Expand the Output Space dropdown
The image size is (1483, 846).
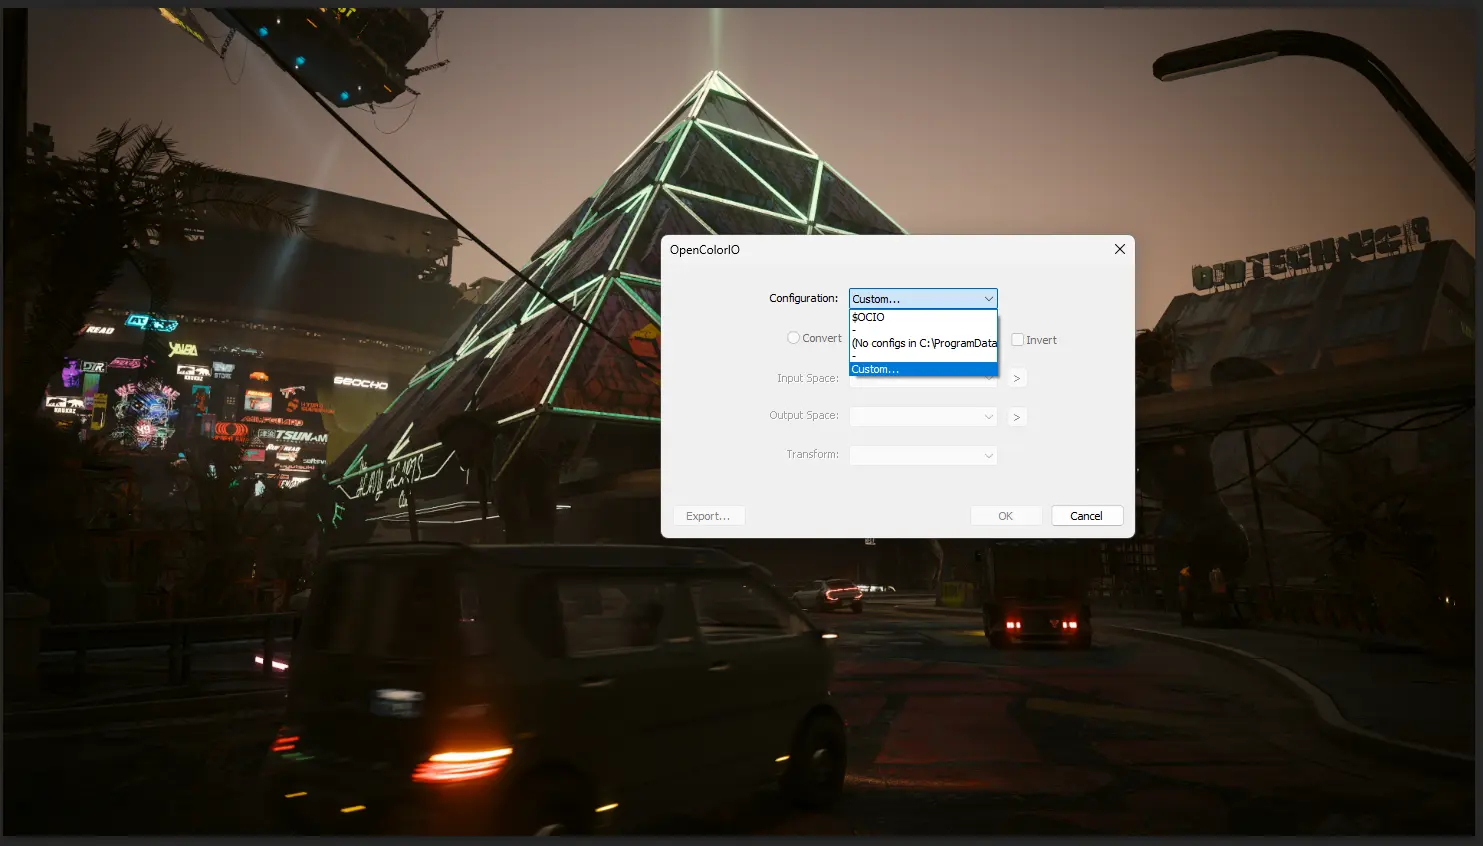[923, 416]
